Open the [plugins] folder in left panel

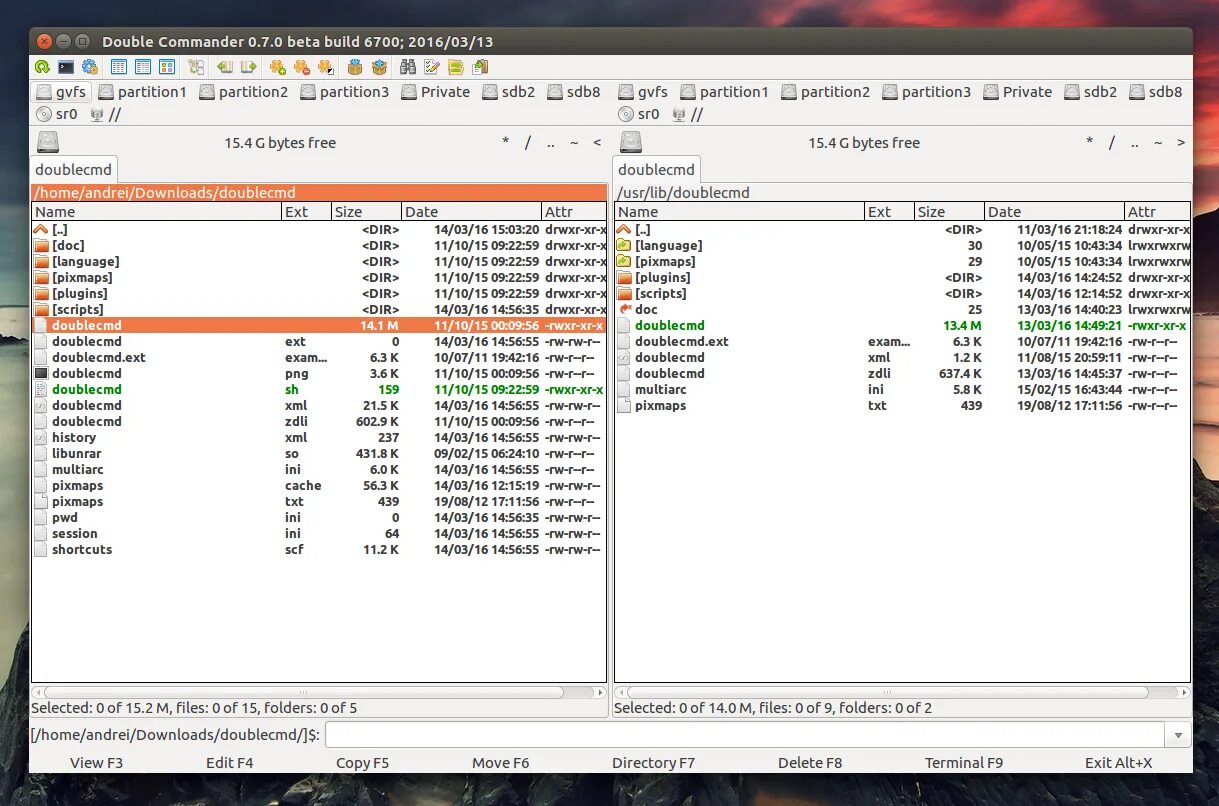point(79,293)
